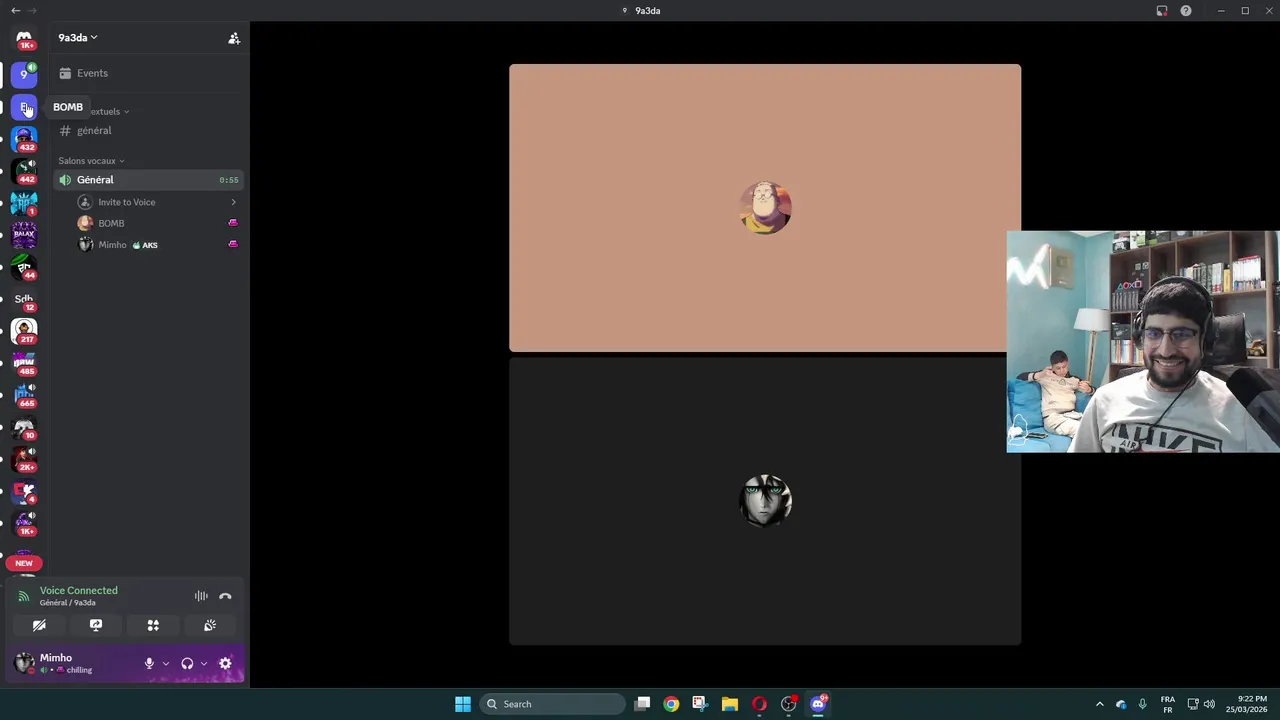Show hidden system tray icons

(1100, 704)
